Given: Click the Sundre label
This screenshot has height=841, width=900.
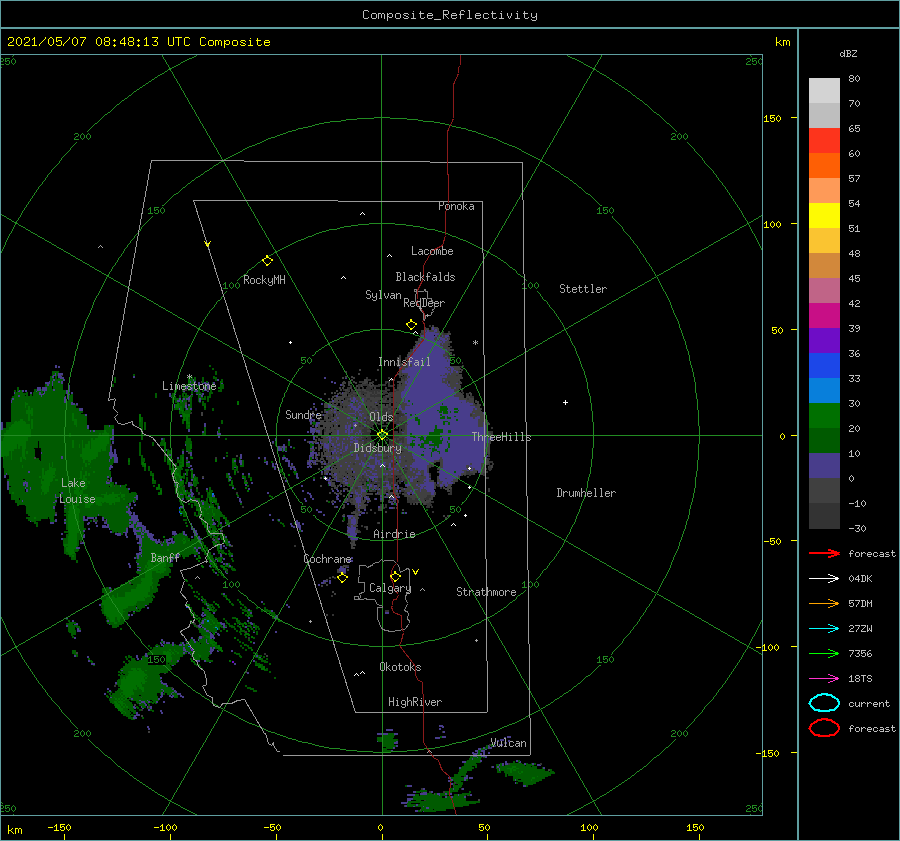Looking at the screenshot, I should coord(303,414).
